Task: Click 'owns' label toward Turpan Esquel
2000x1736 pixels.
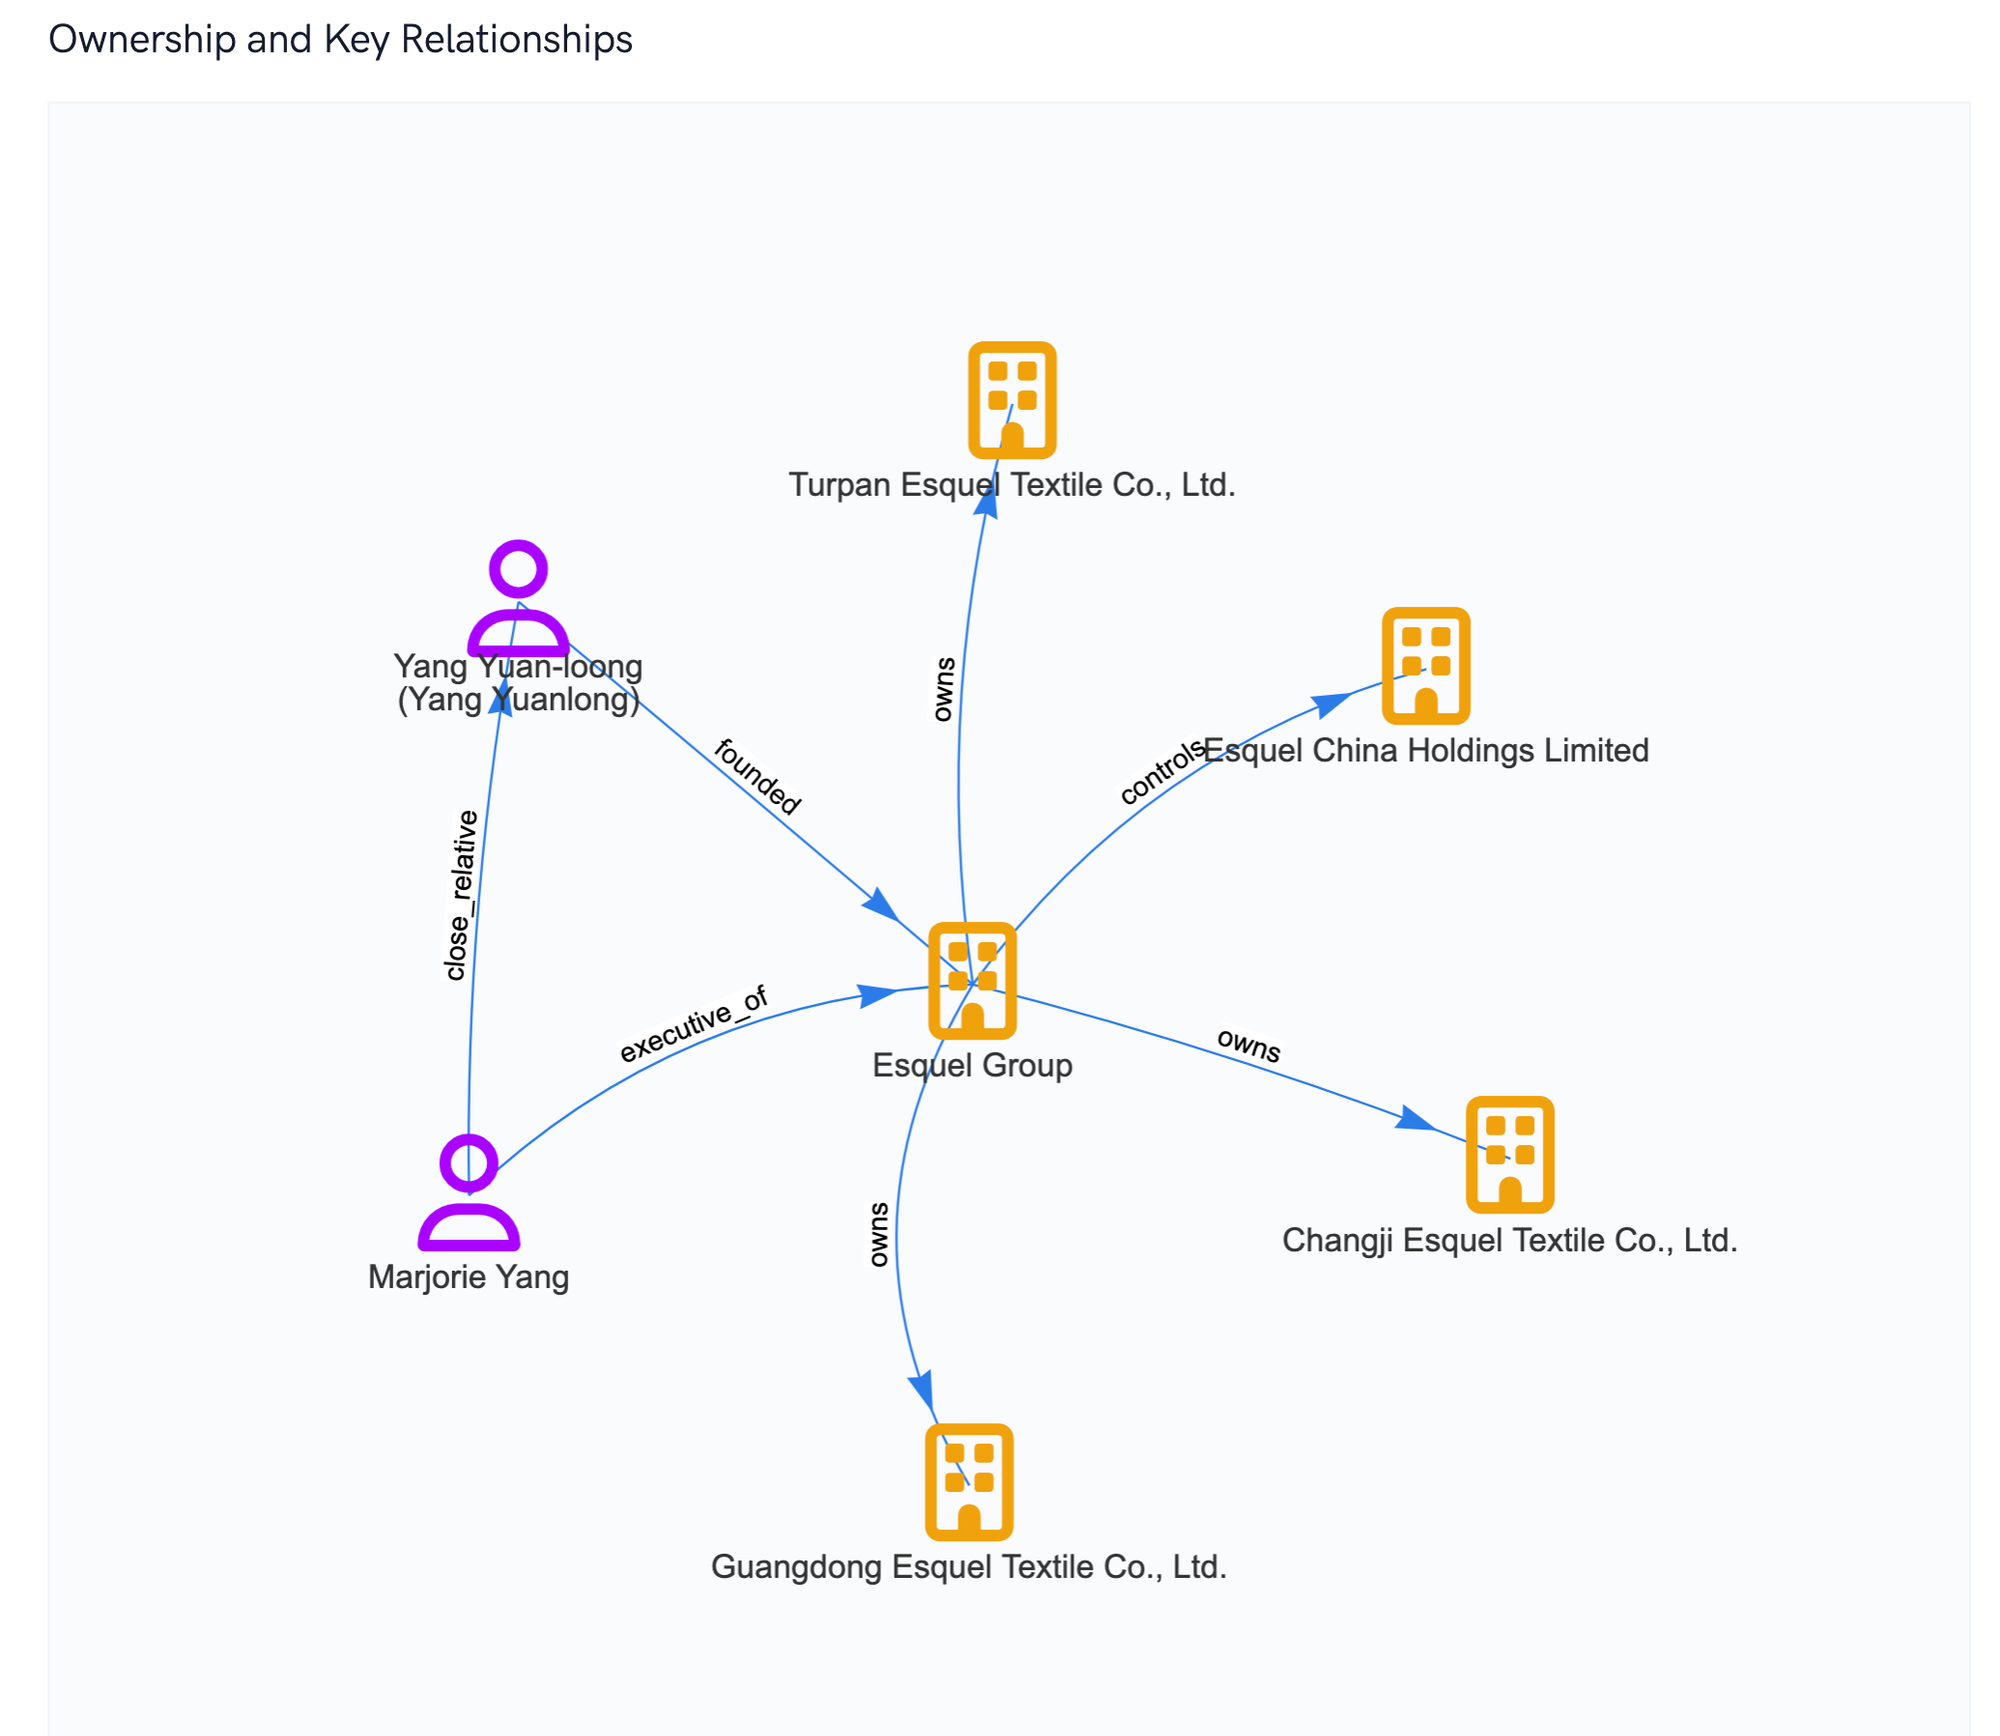Action: click(943, 690)
